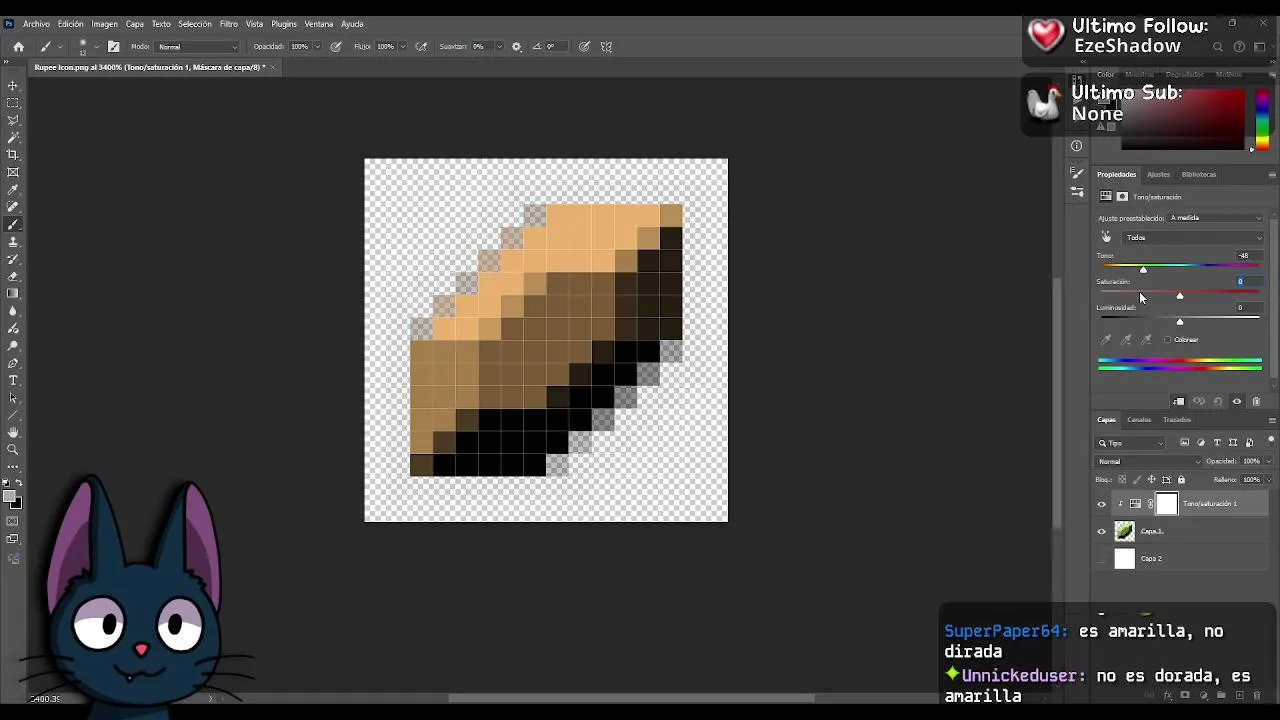Open the brush Modo Normal dropdown
Viewport: 1280px width, 720px height.
(198, 46)
